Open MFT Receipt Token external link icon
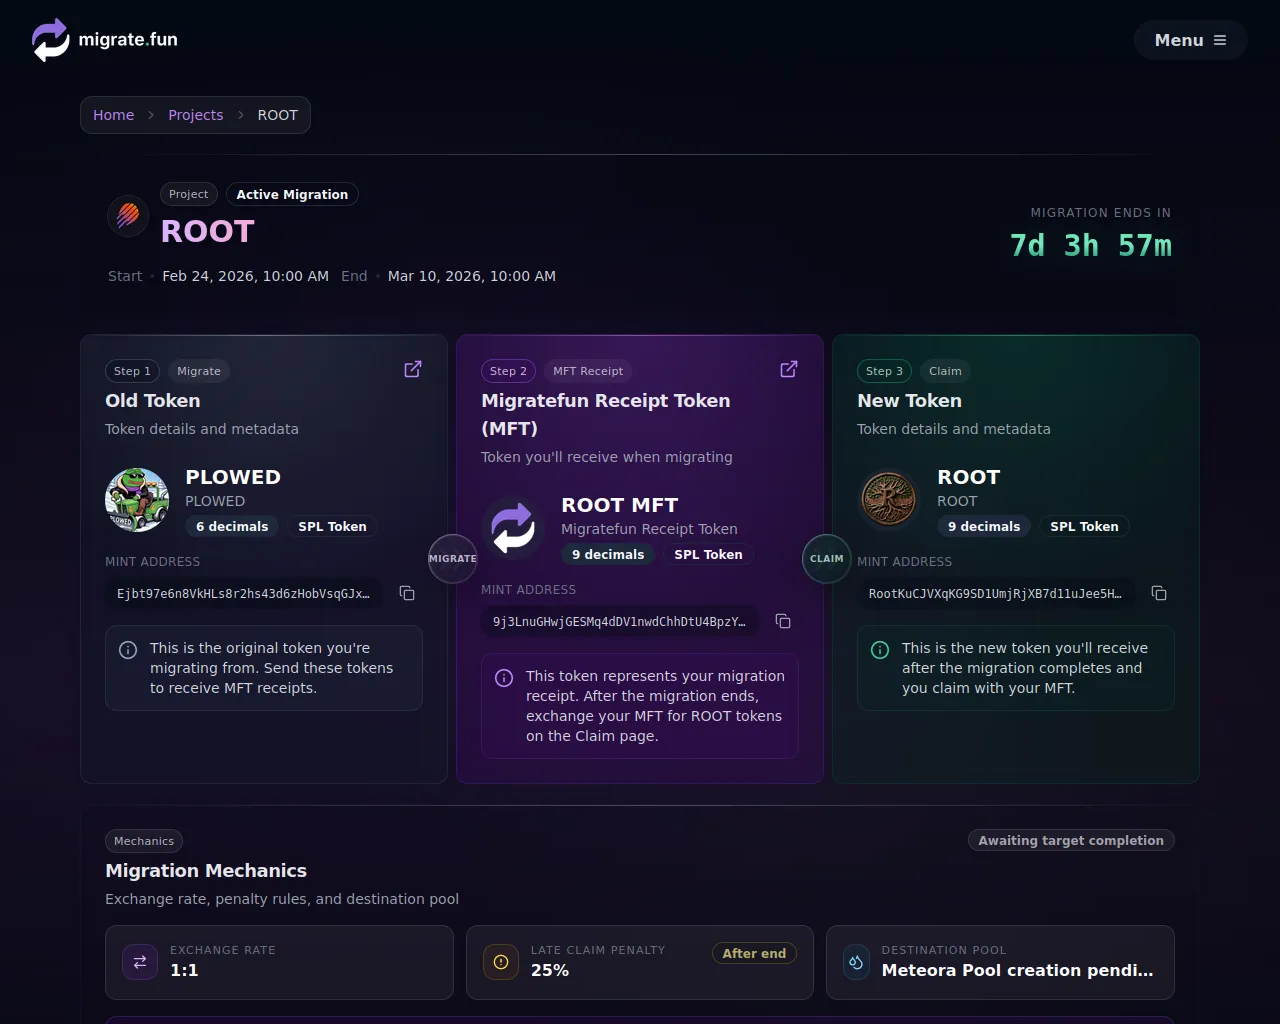 (788, 370)
